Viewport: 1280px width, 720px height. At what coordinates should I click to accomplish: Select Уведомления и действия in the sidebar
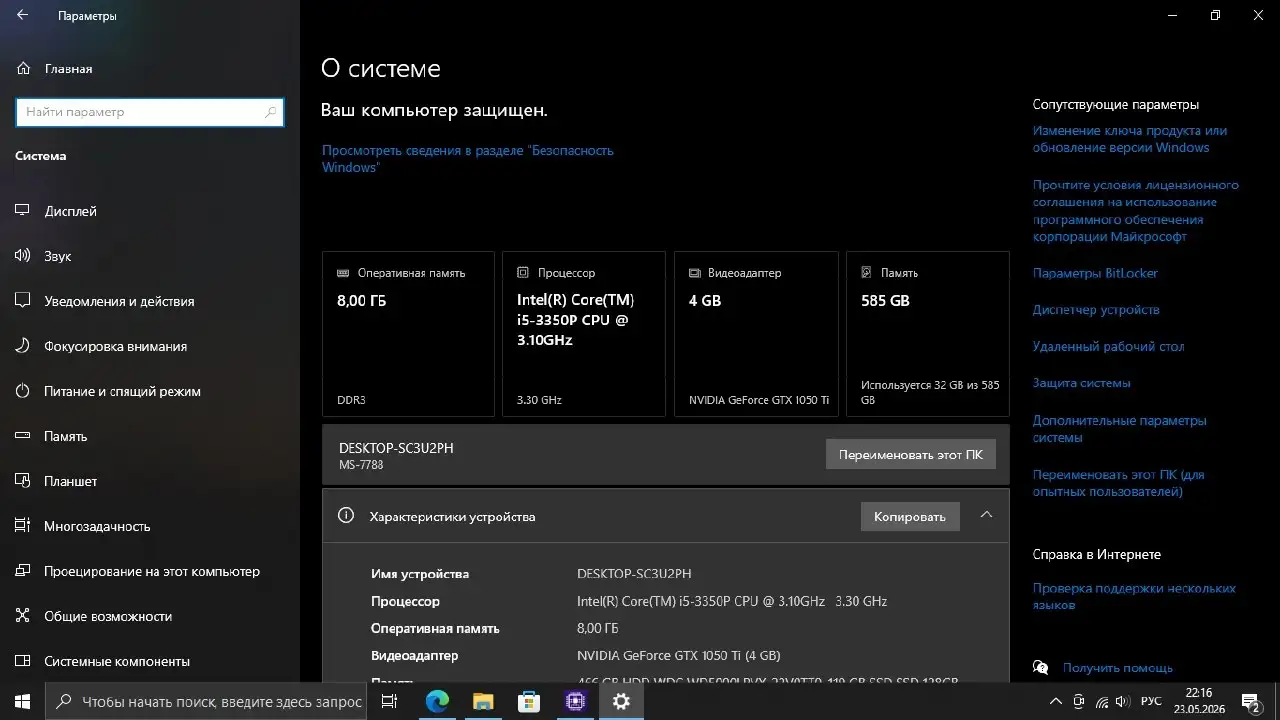tap(150, 301)
